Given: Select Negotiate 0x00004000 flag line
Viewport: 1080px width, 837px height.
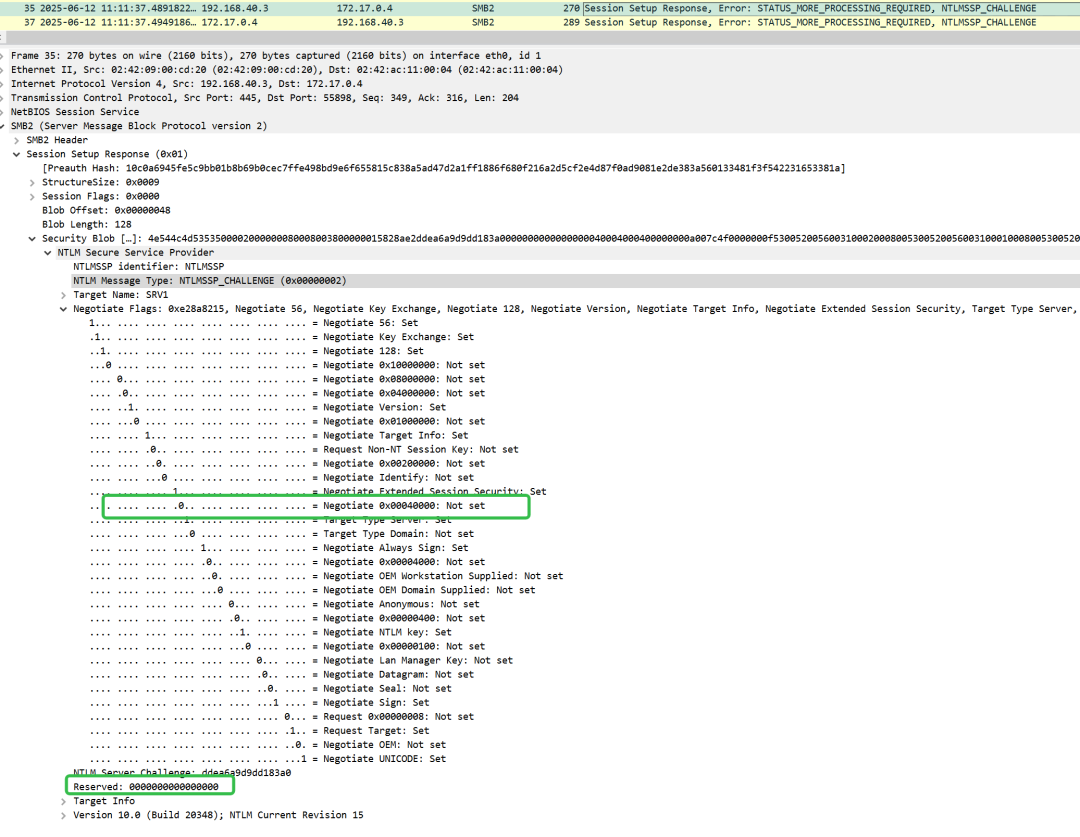Looking at the screenshot, I should click(287, 562).
